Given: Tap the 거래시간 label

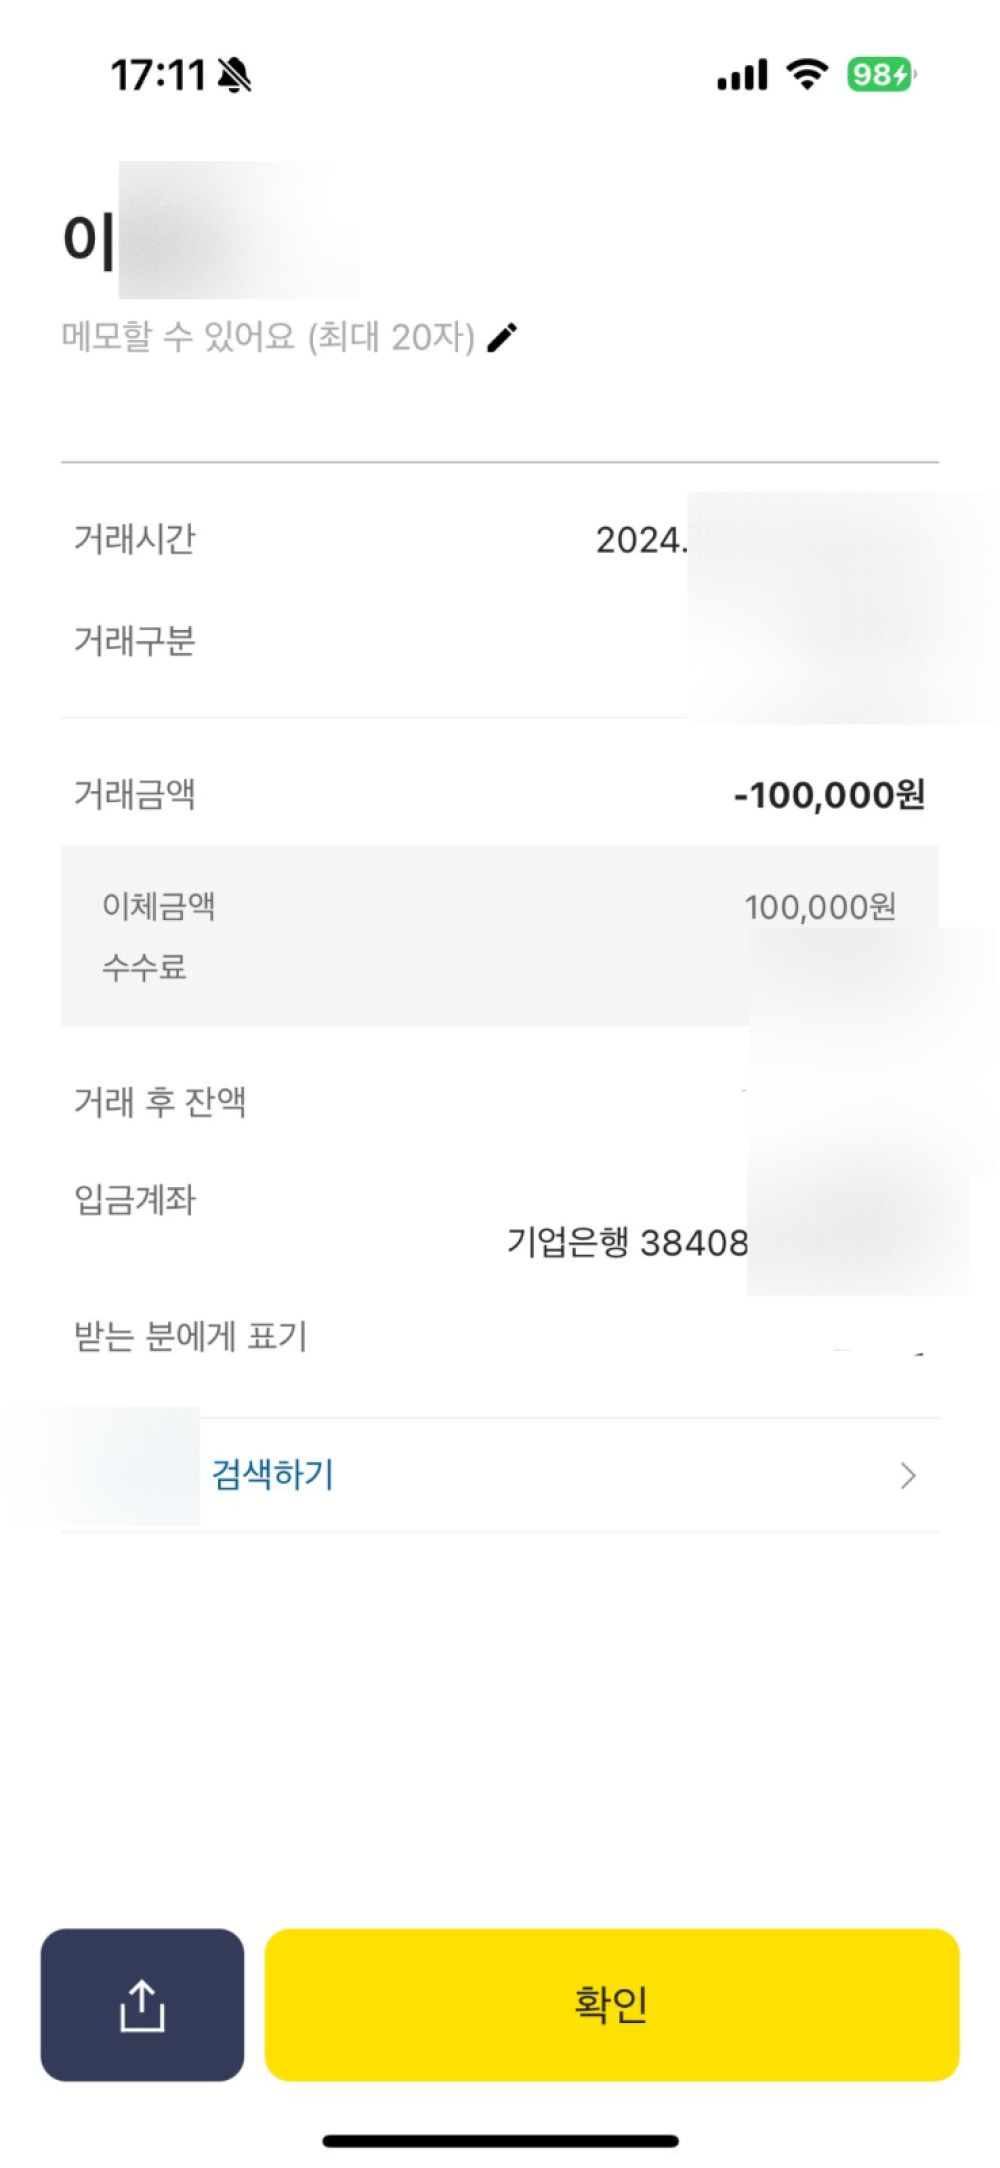Looking at the screenshot, I should [134, 539].
